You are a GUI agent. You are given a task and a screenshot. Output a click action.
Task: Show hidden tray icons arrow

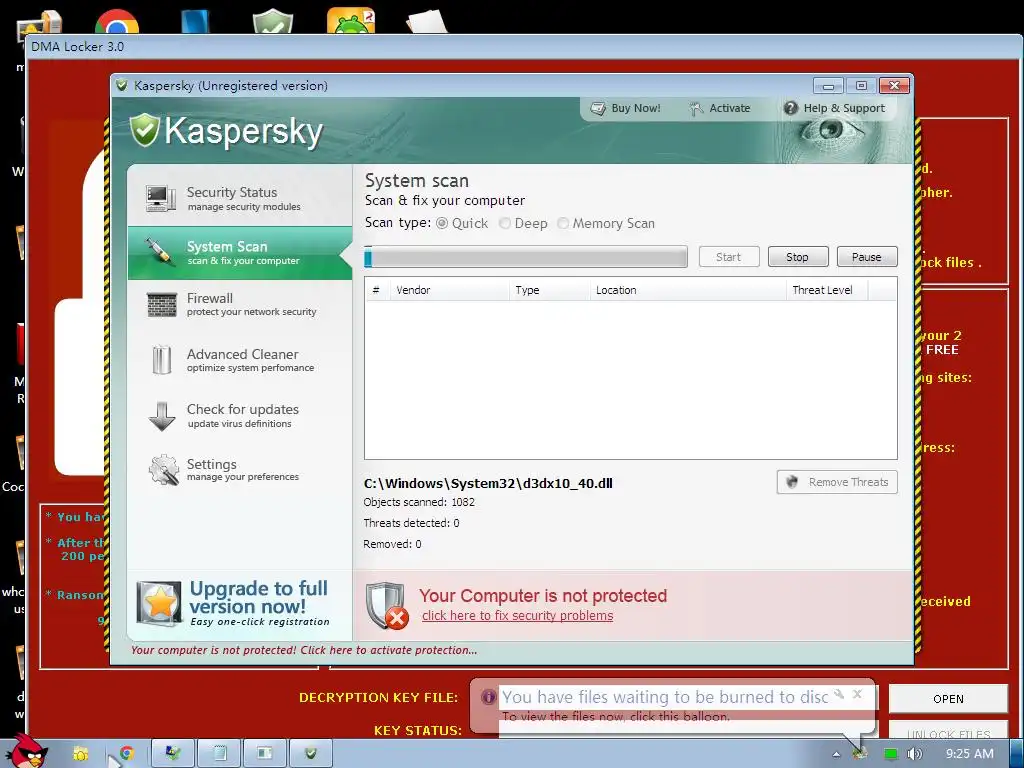[x=837, y=754]
